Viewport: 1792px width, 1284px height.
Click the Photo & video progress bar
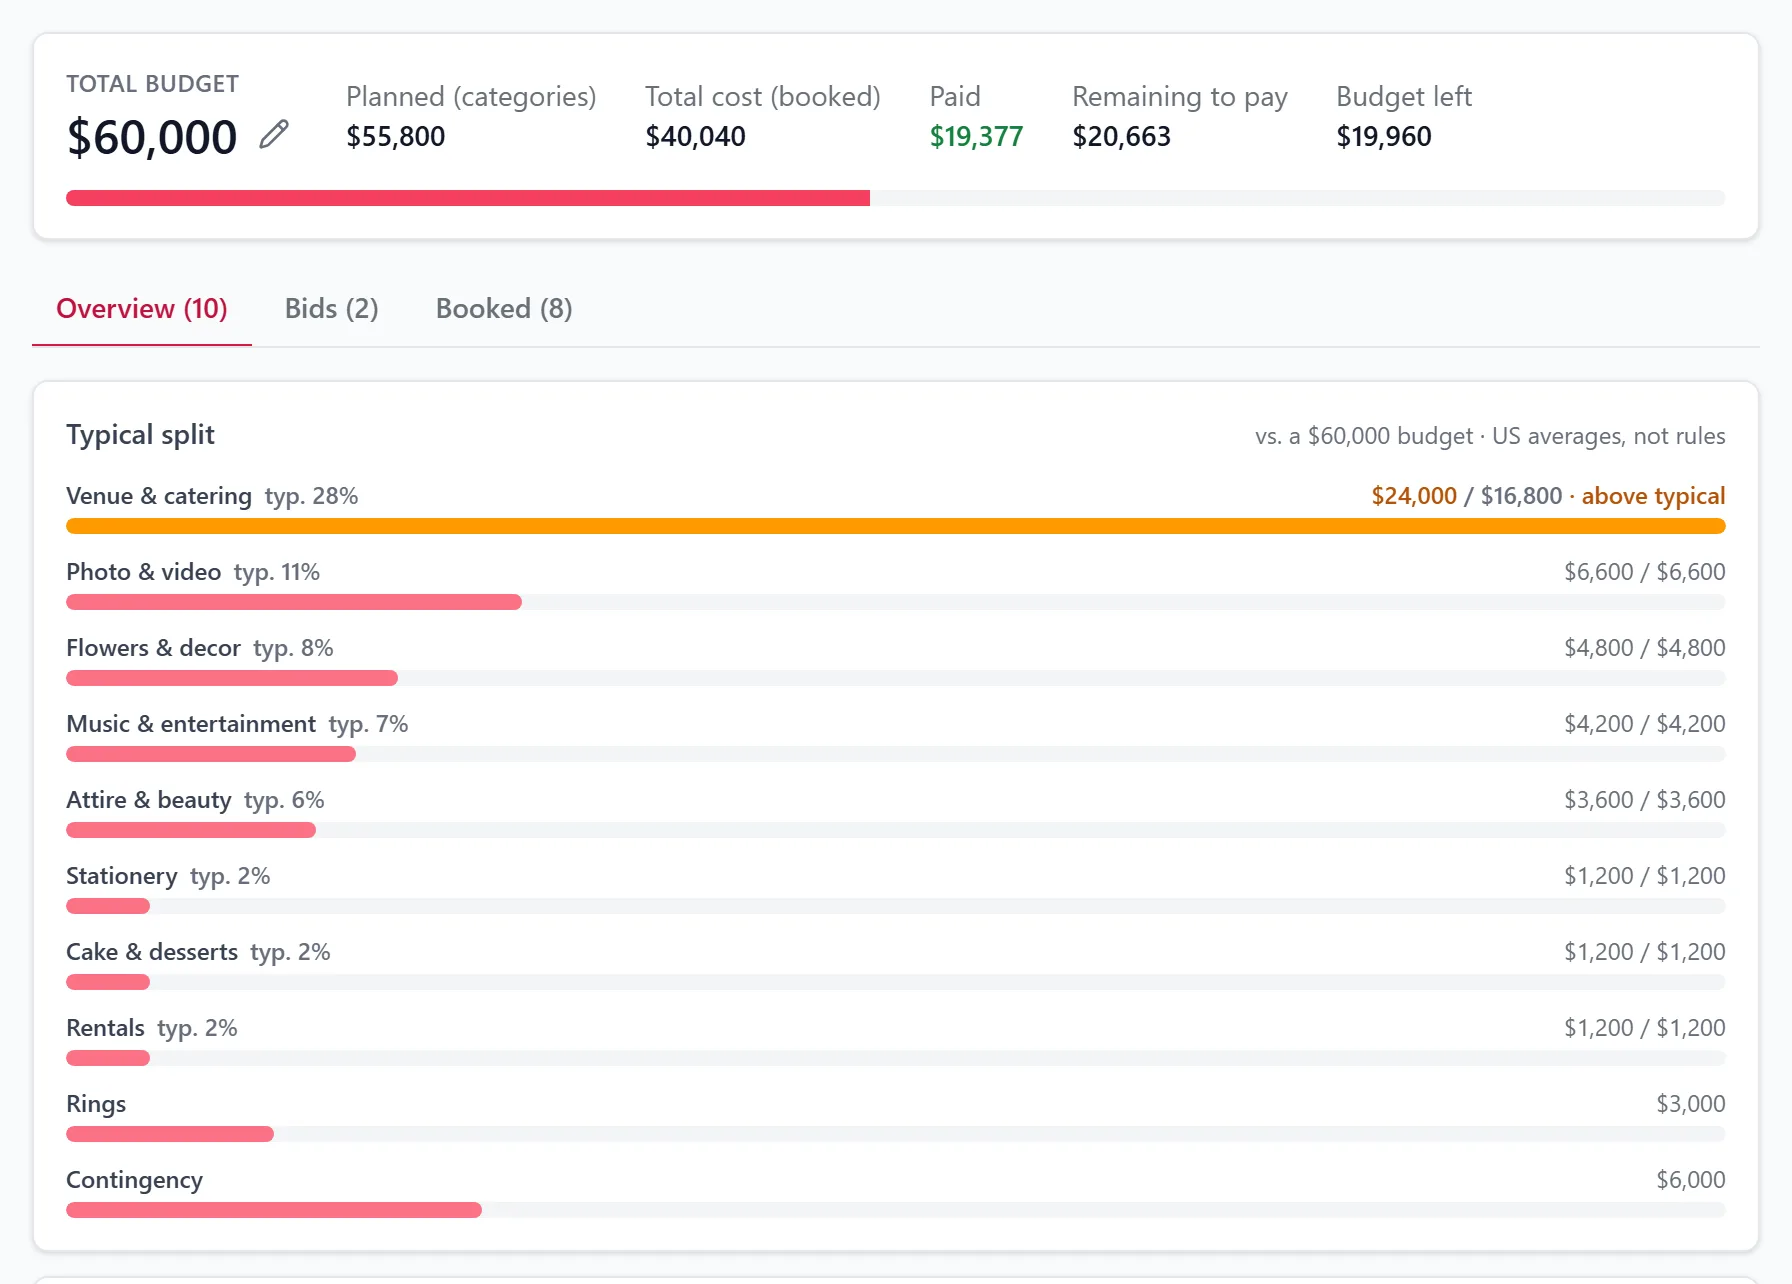tap(896, 602)
